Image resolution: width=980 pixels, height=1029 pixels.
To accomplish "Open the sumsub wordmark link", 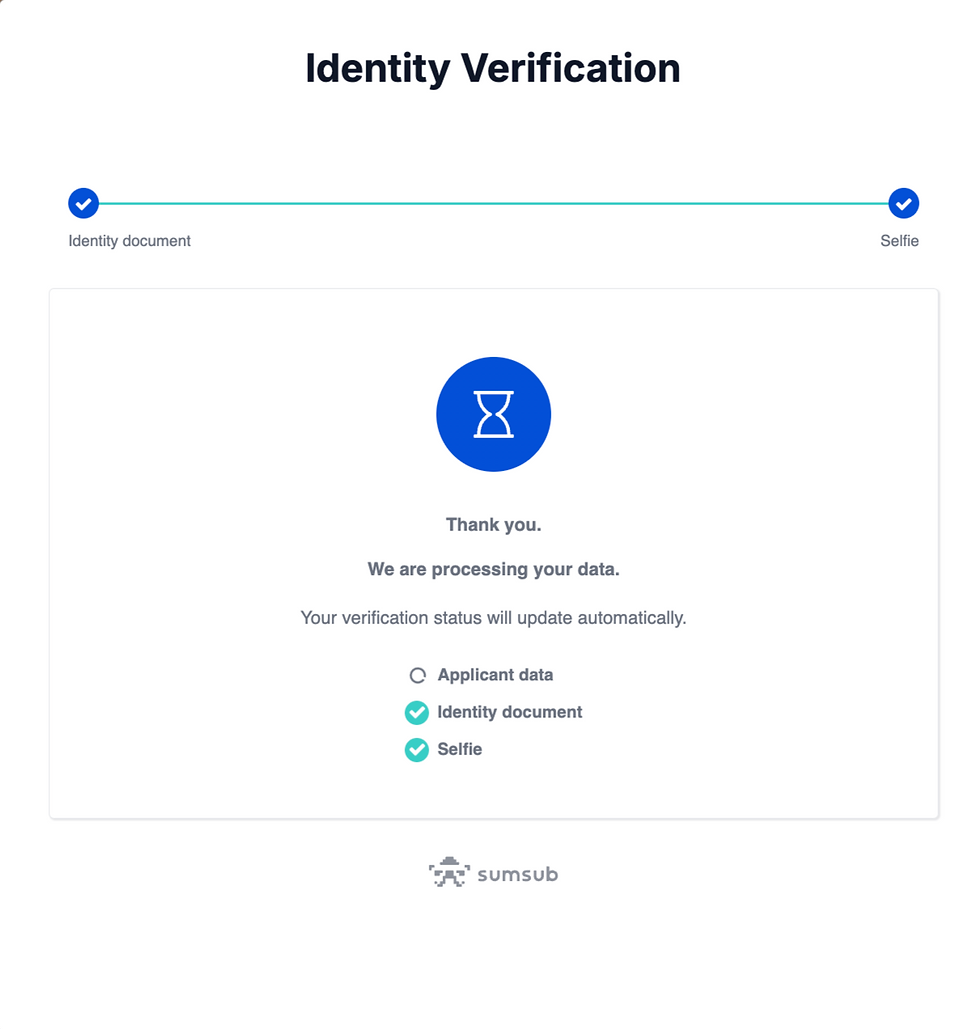I will [517, 874].
